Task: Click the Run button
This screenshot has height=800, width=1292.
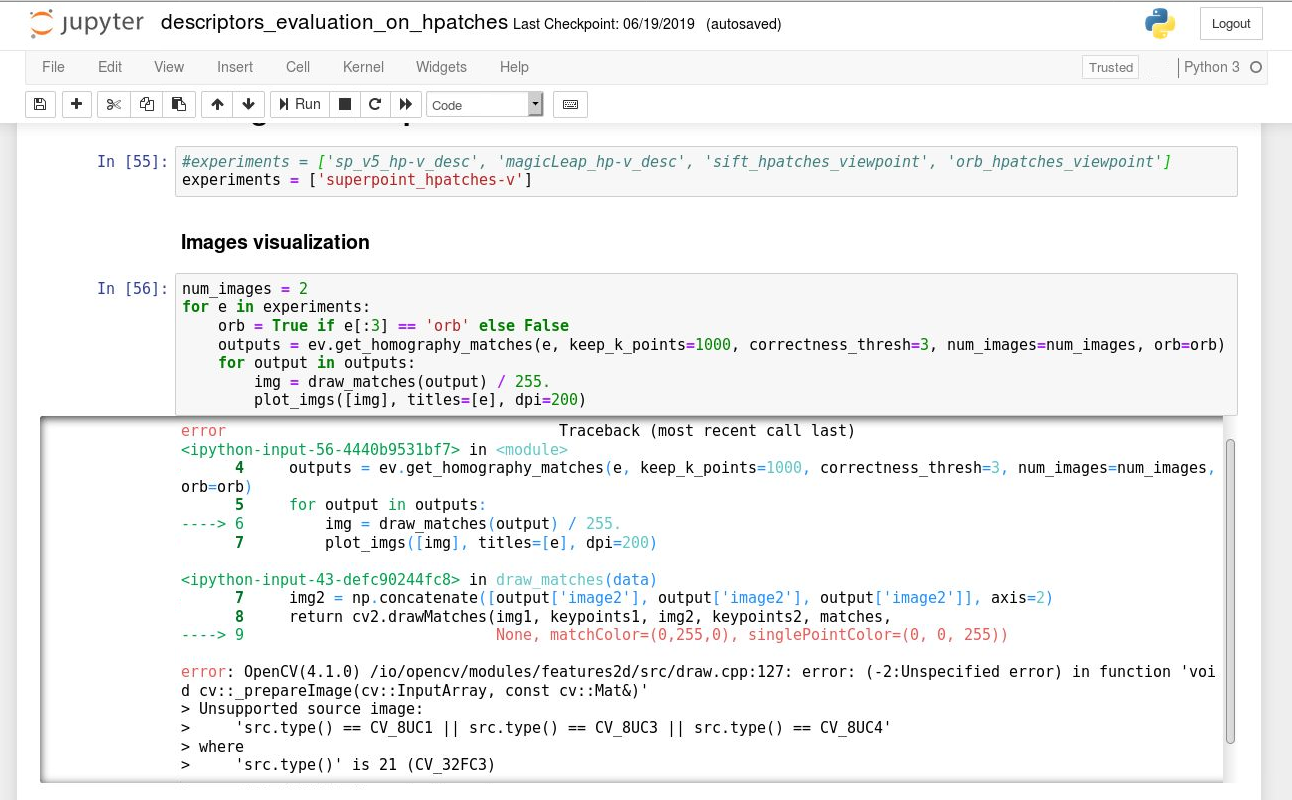Action: [x=299, y=104]
